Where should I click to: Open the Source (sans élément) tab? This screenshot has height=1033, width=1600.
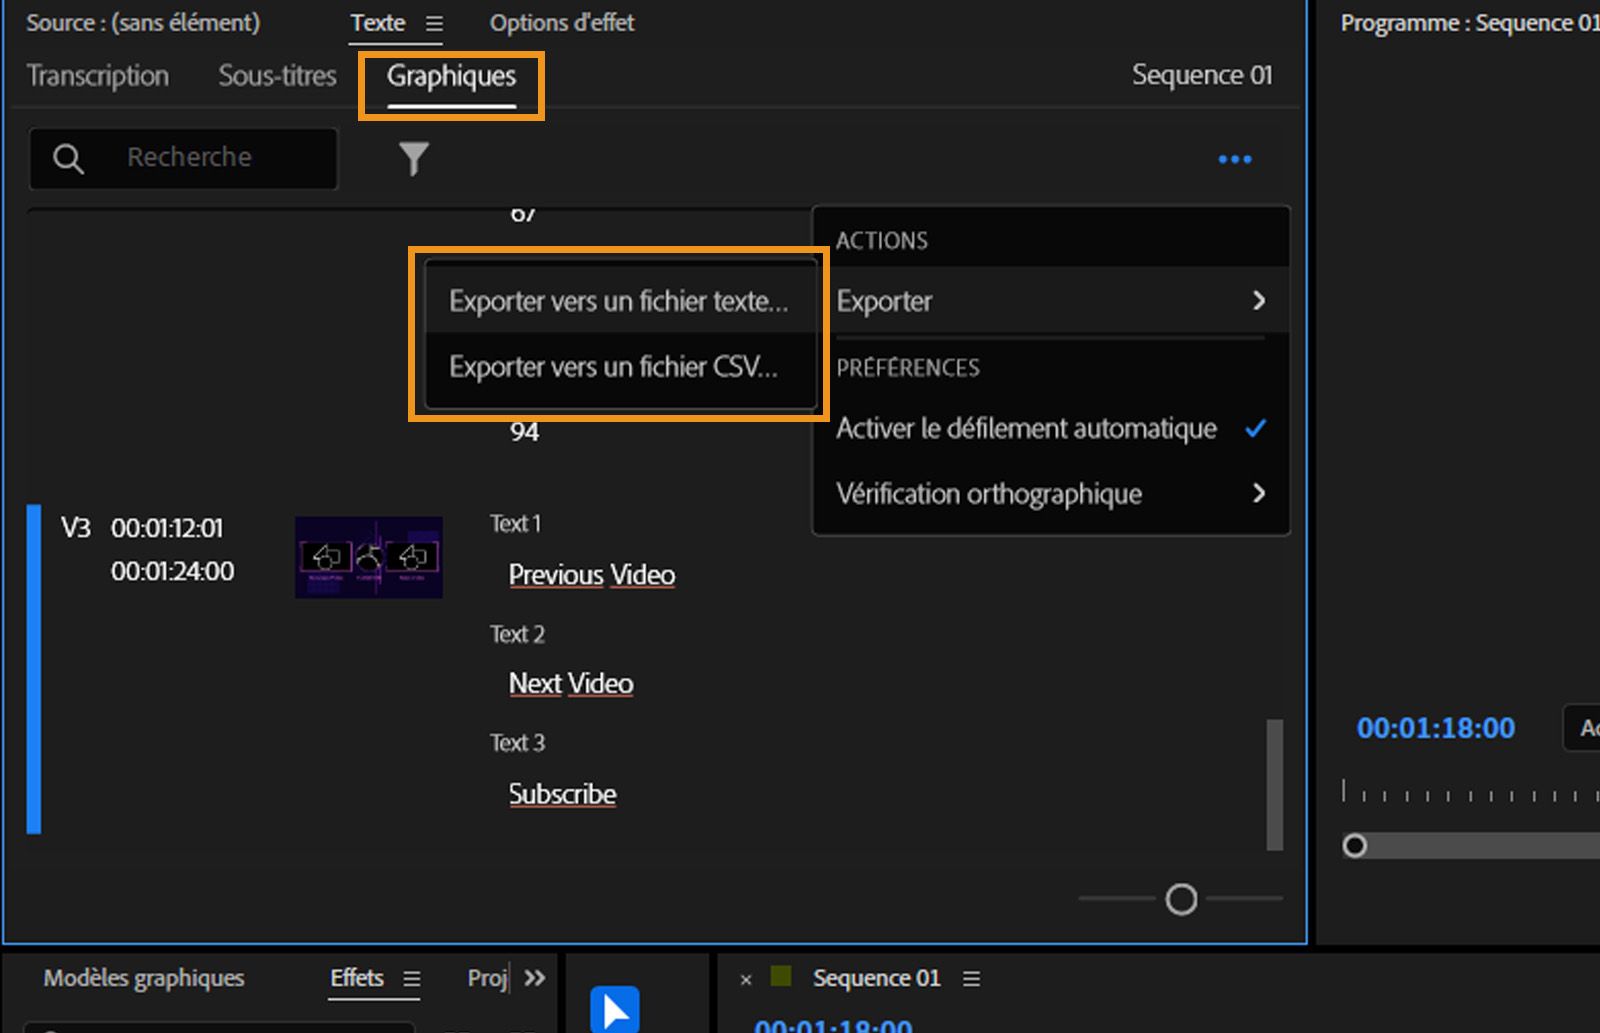point(143,23)
